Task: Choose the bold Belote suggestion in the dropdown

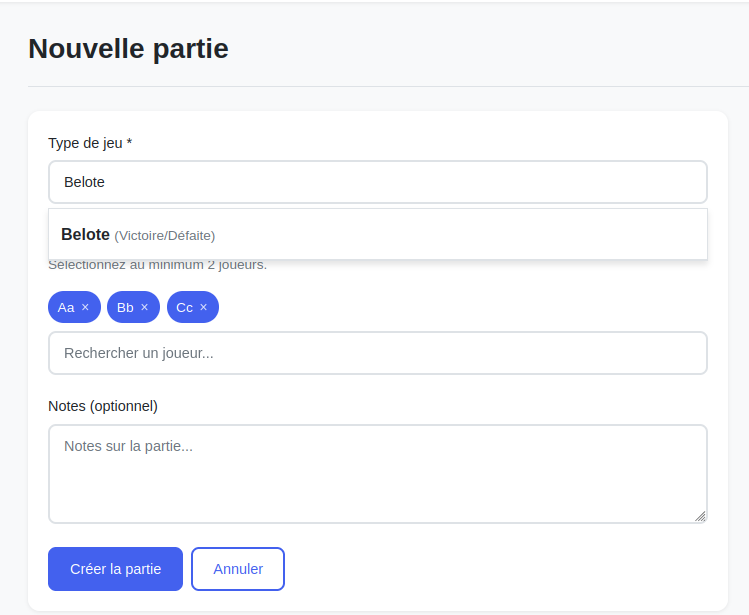Action: coord(86,235)
